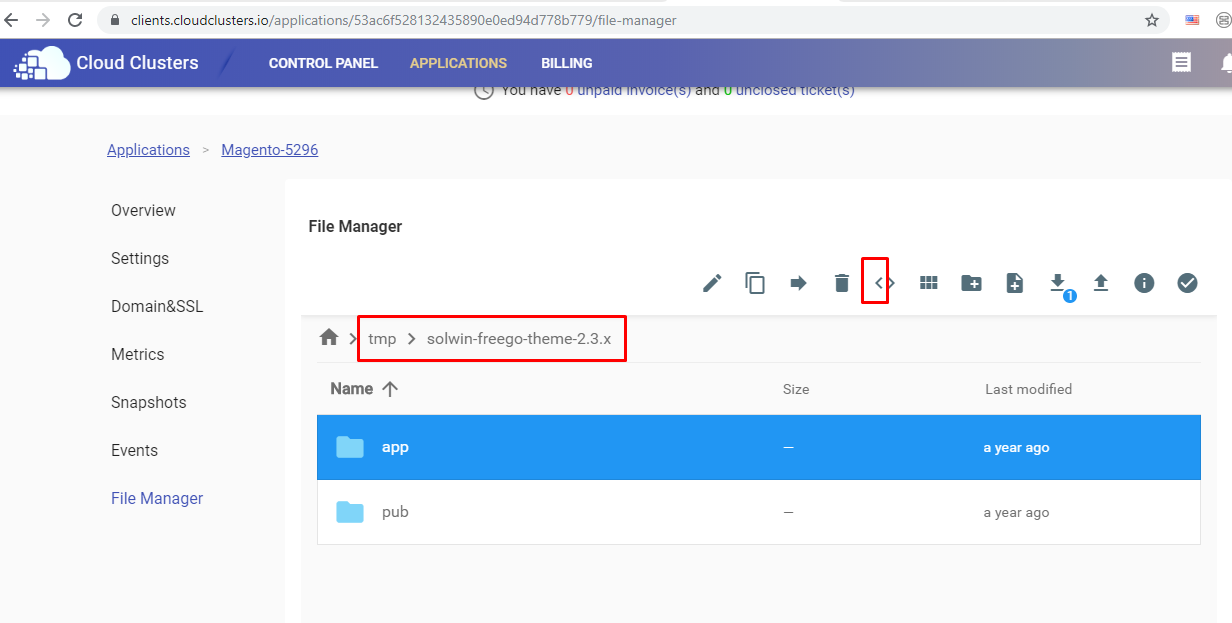Go to home folder in breadcrumb
The image size is (1232, 623).
(x=329, y=338)
